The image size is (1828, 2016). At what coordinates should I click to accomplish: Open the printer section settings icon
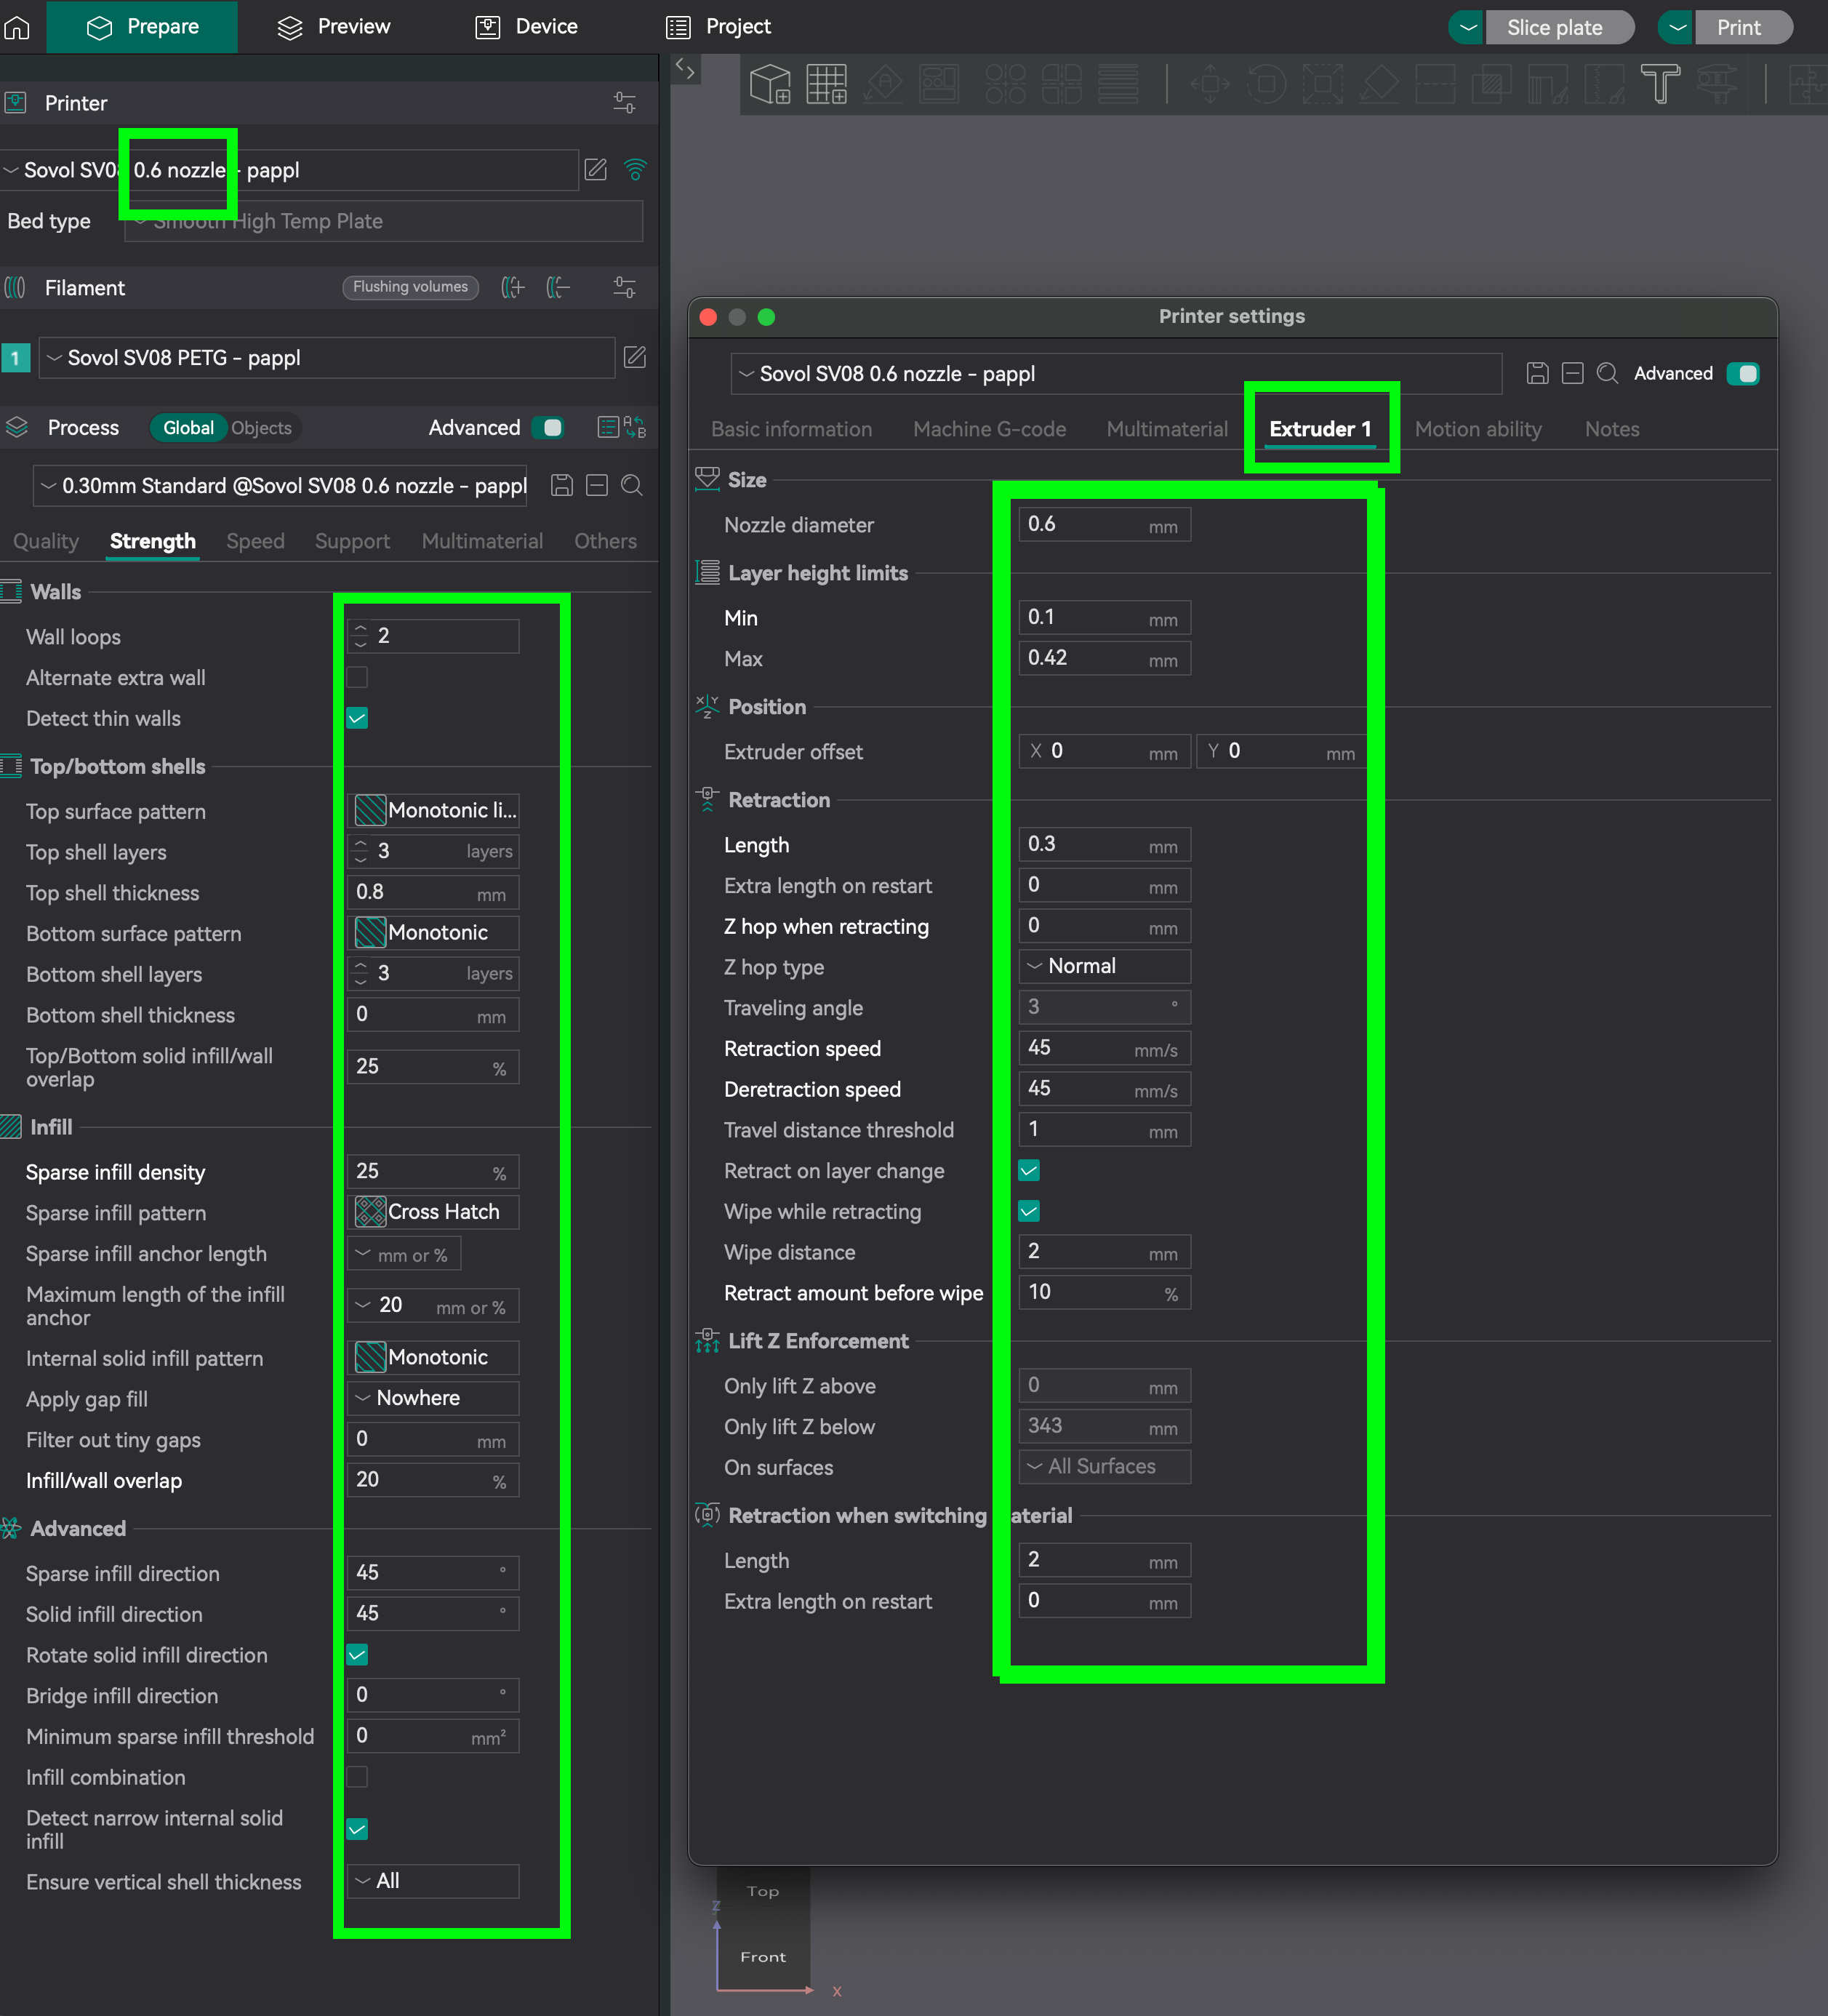pos(624,103)
